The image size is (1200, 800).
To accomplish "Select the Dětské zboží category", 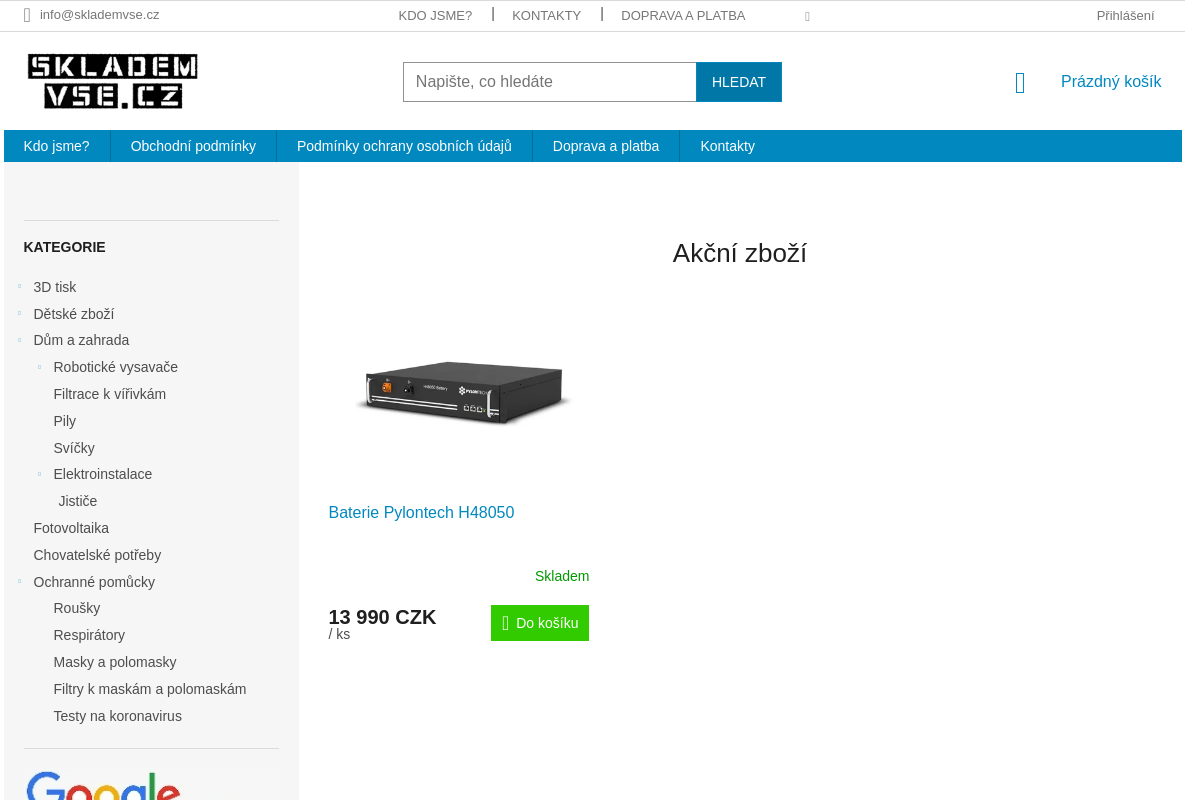I will (x=74, y=314).
